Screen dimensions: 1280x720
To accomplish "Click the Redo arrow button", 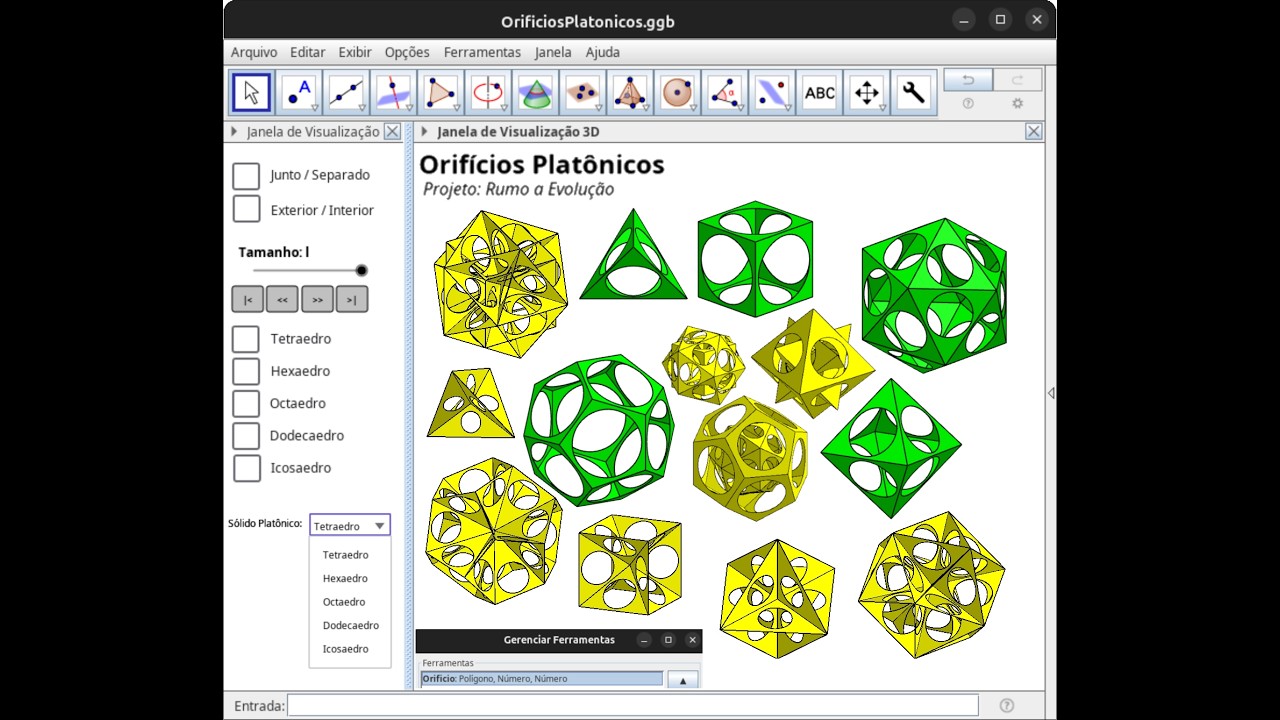I will coord(1017,80).
